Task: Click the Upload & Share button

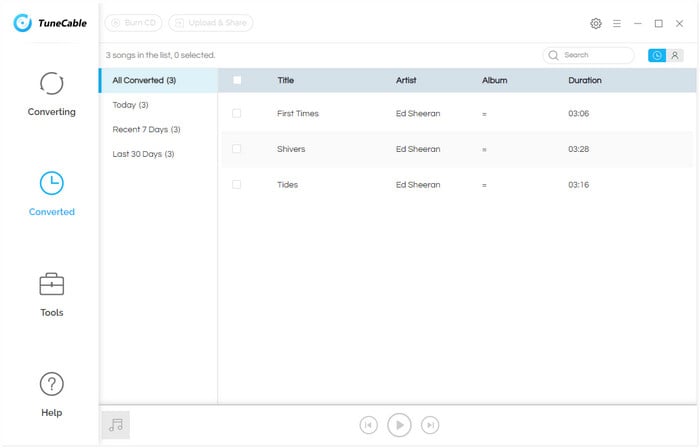Action: tap(211, 23)
